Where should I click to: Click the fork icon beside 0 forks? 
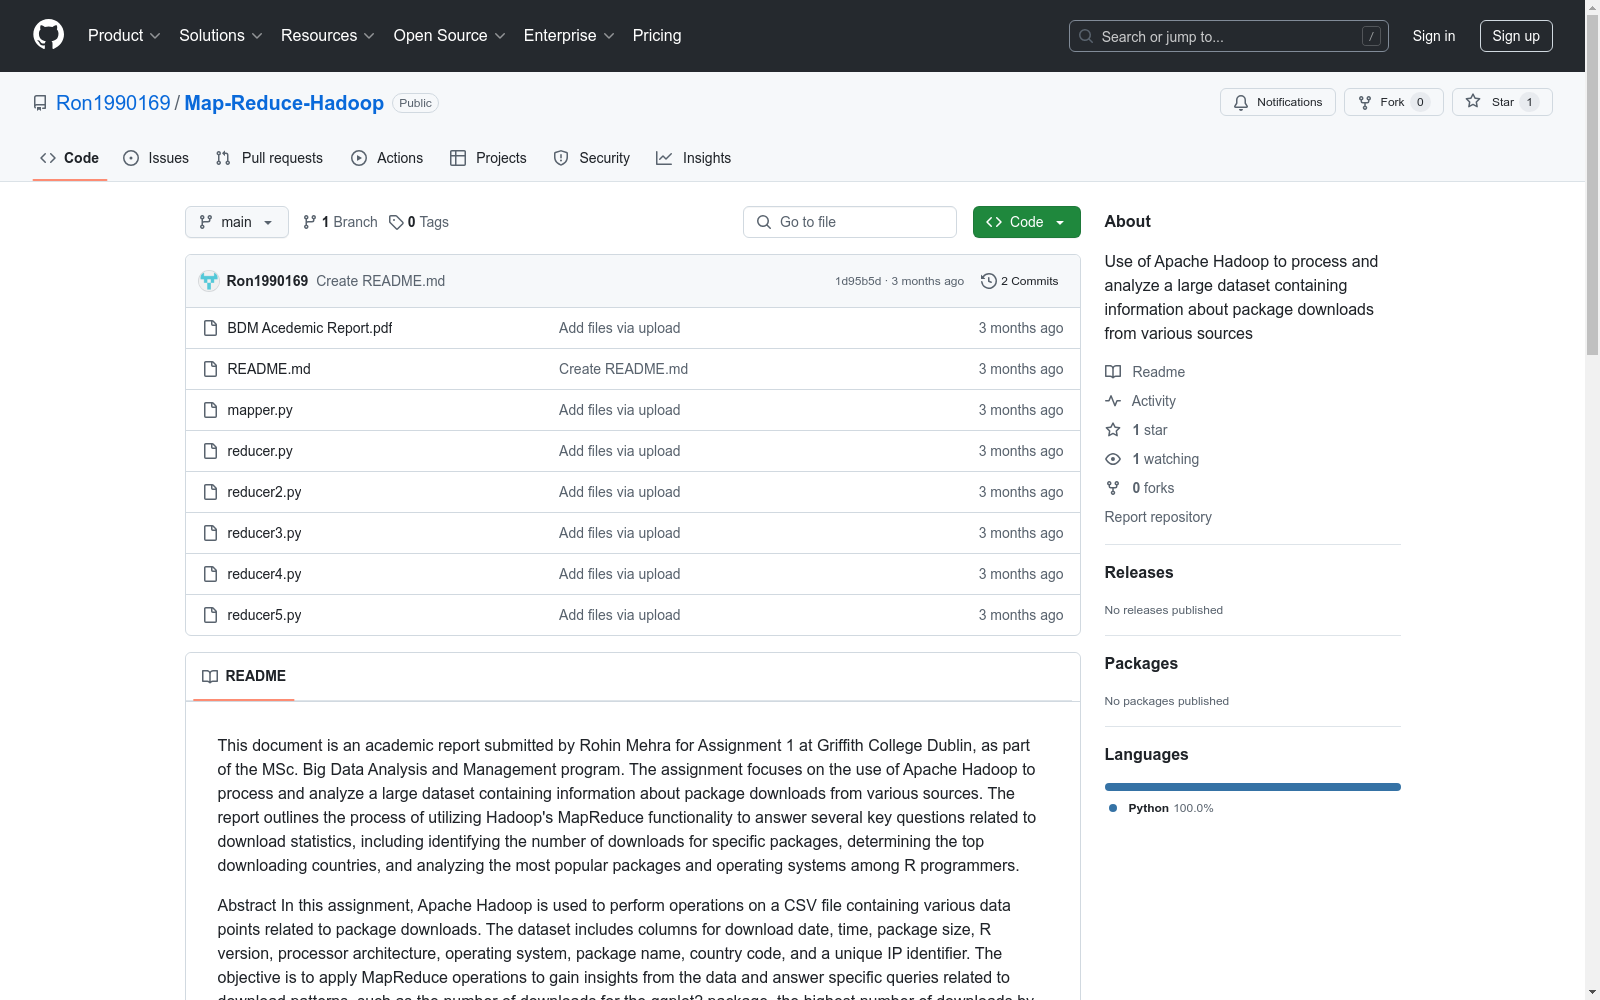(x=1113, y=488)
